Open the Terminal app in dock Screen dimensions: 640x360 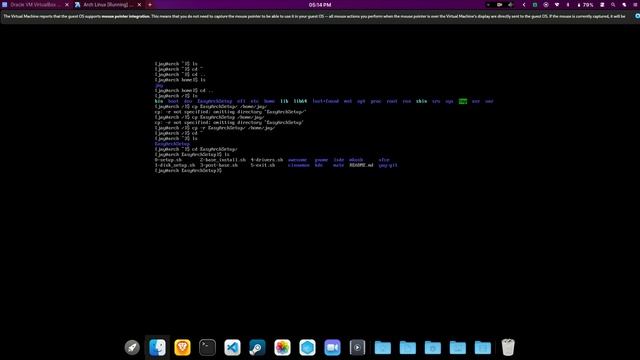click(x=207, y=347)
